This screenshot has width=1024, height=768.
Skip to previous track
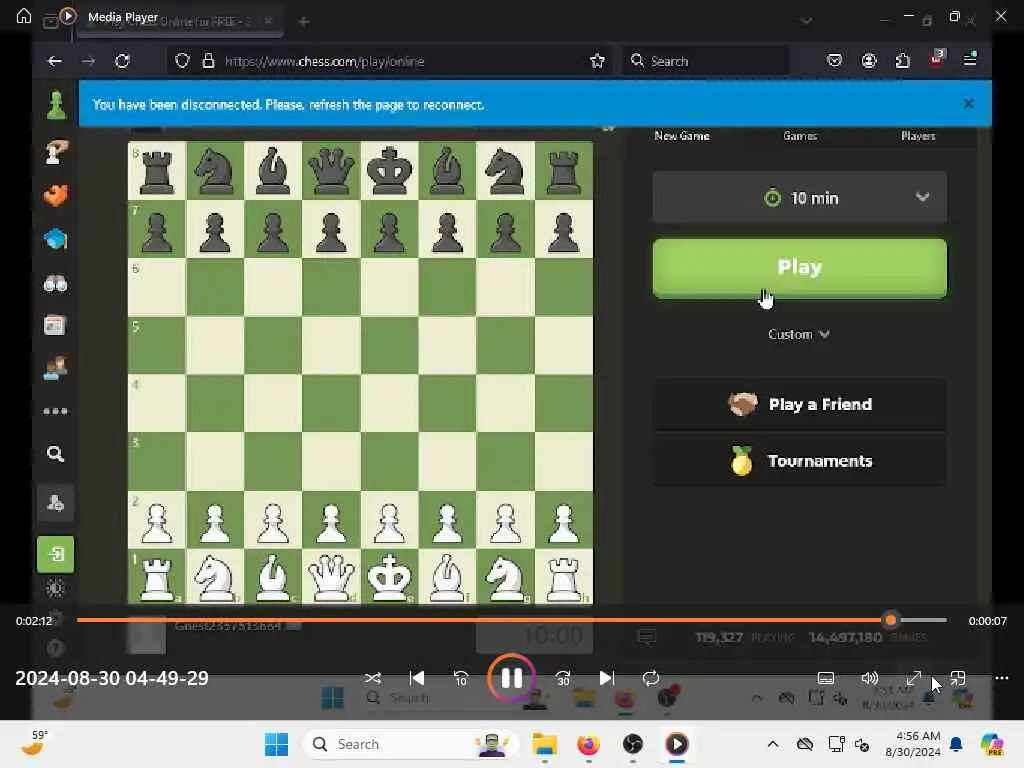click(x=417, y=678)
